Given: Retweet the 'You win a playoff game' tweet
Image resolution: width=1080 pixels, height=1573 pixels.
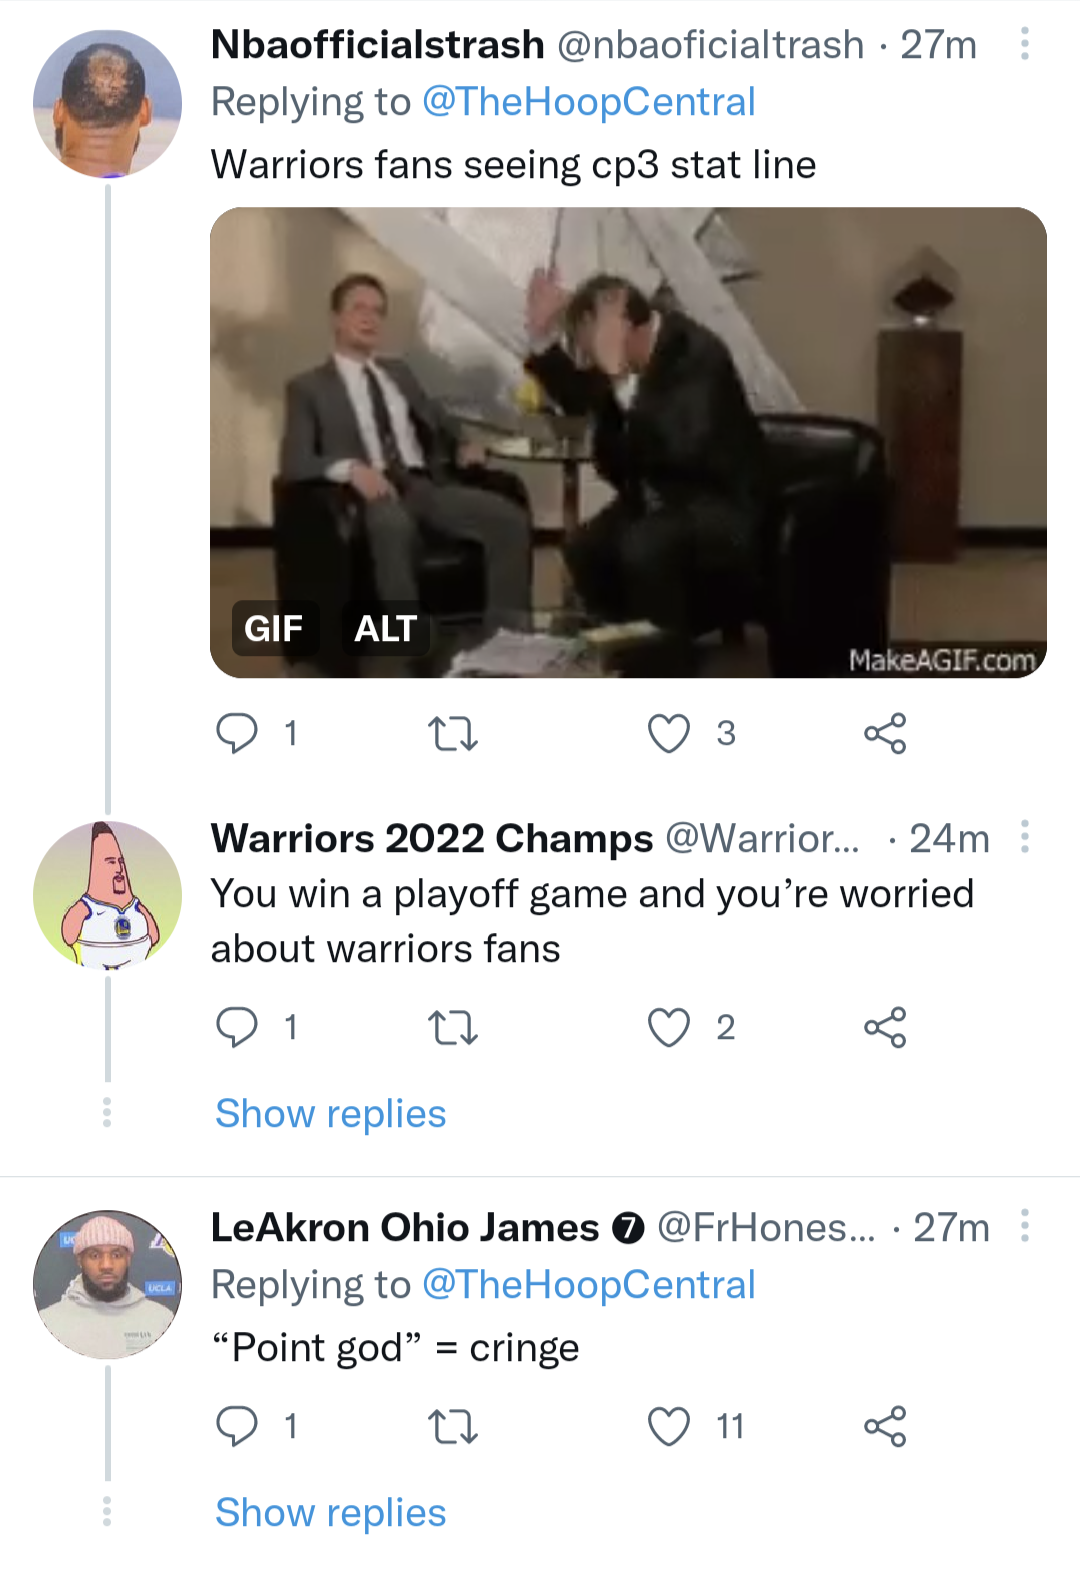Looking at the screenshot, I should click(453, 1028).
